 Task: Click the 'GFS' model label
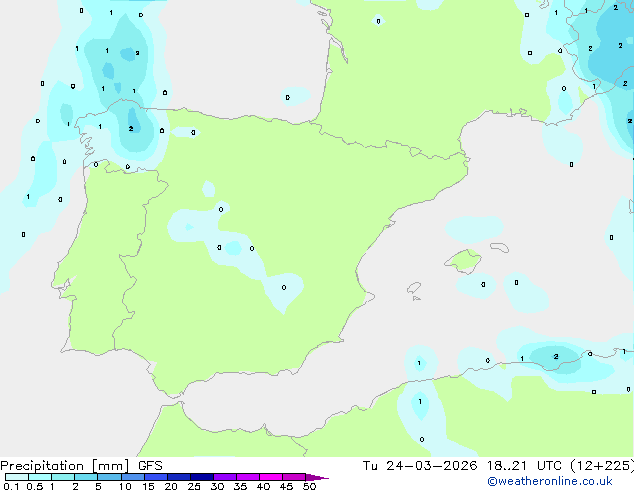(x=150, y=466)
